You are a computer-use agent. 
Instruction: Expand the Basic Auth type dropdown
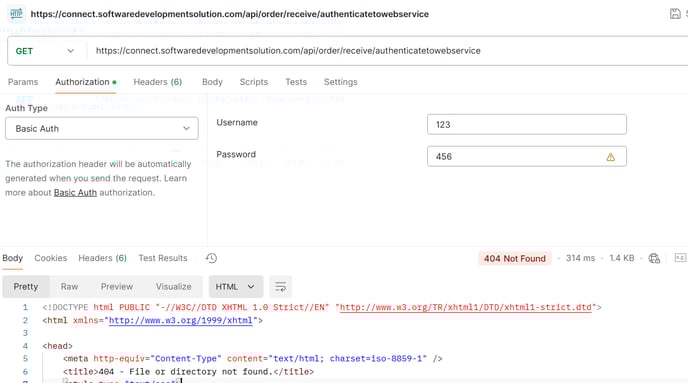tap(102, 129)
